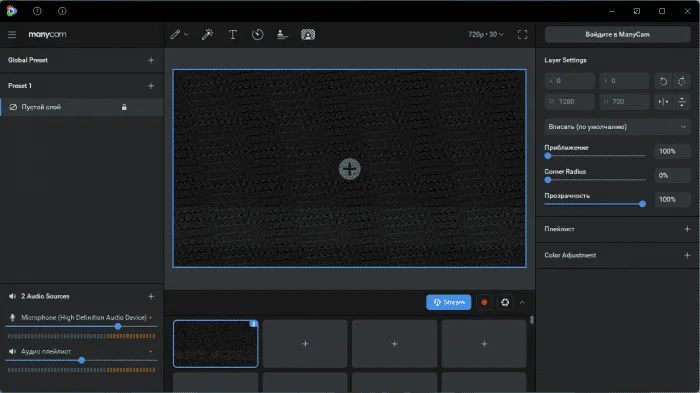Viewport: 700px width, 393px height.
Task: Add a source with the center plus
Action: pos(350,169)
